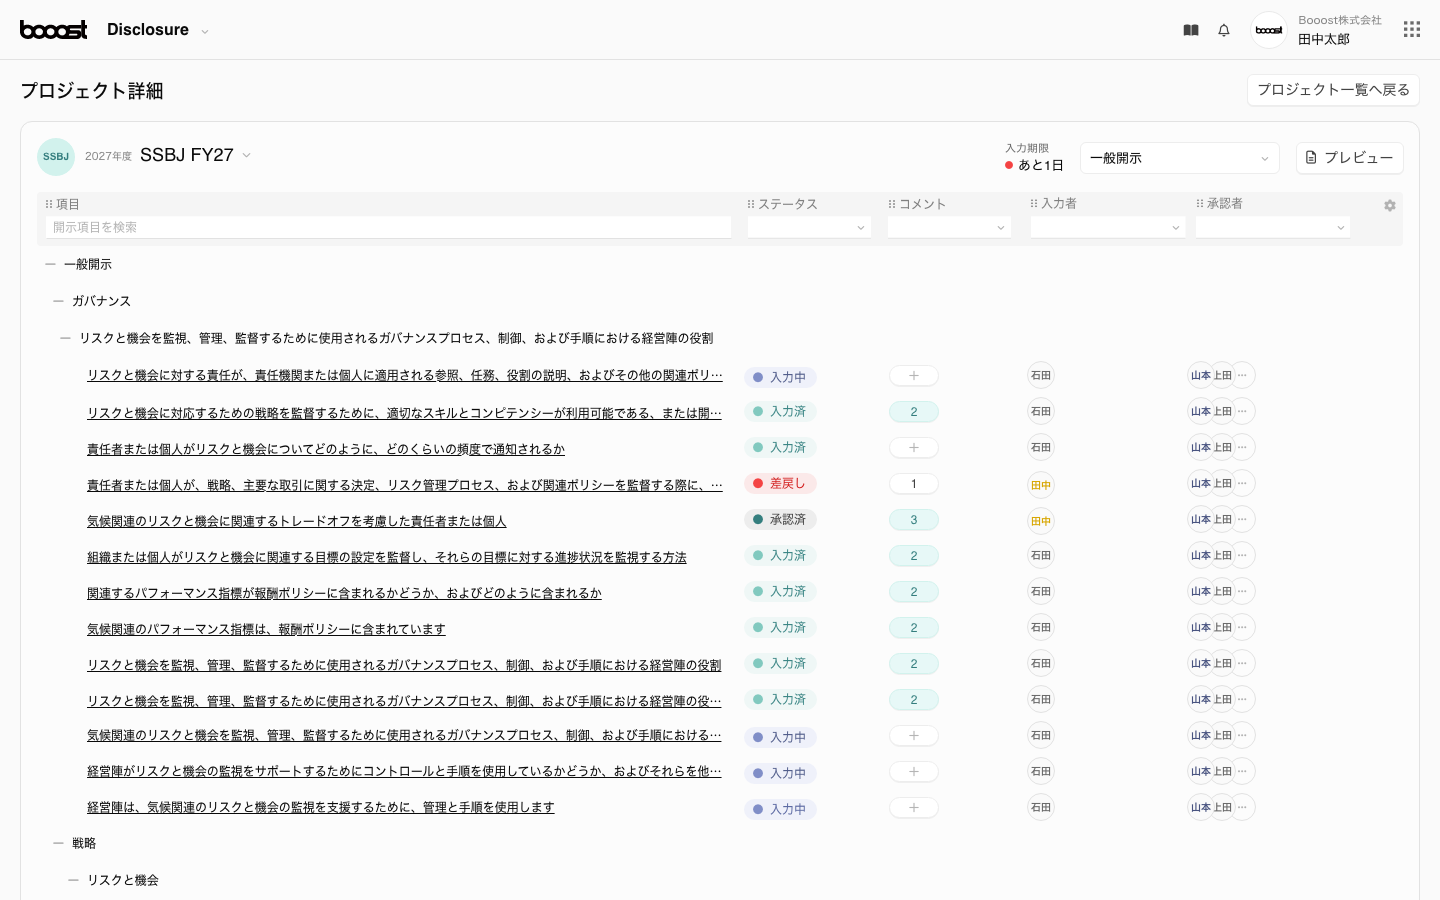
Task: Collapse the top-level 一般開示 tree node
Action: (x=50, y=264)
